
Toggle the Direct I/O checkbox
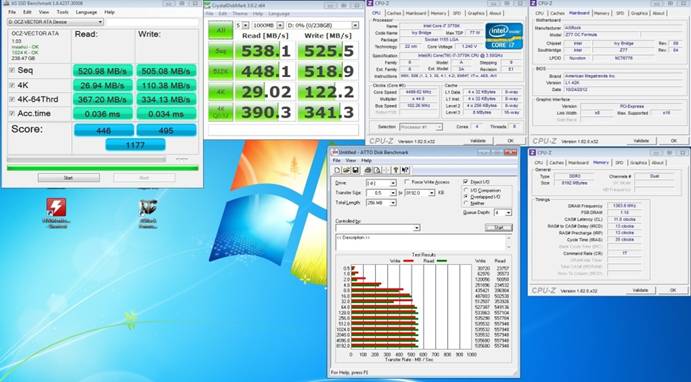click(466, 182)
